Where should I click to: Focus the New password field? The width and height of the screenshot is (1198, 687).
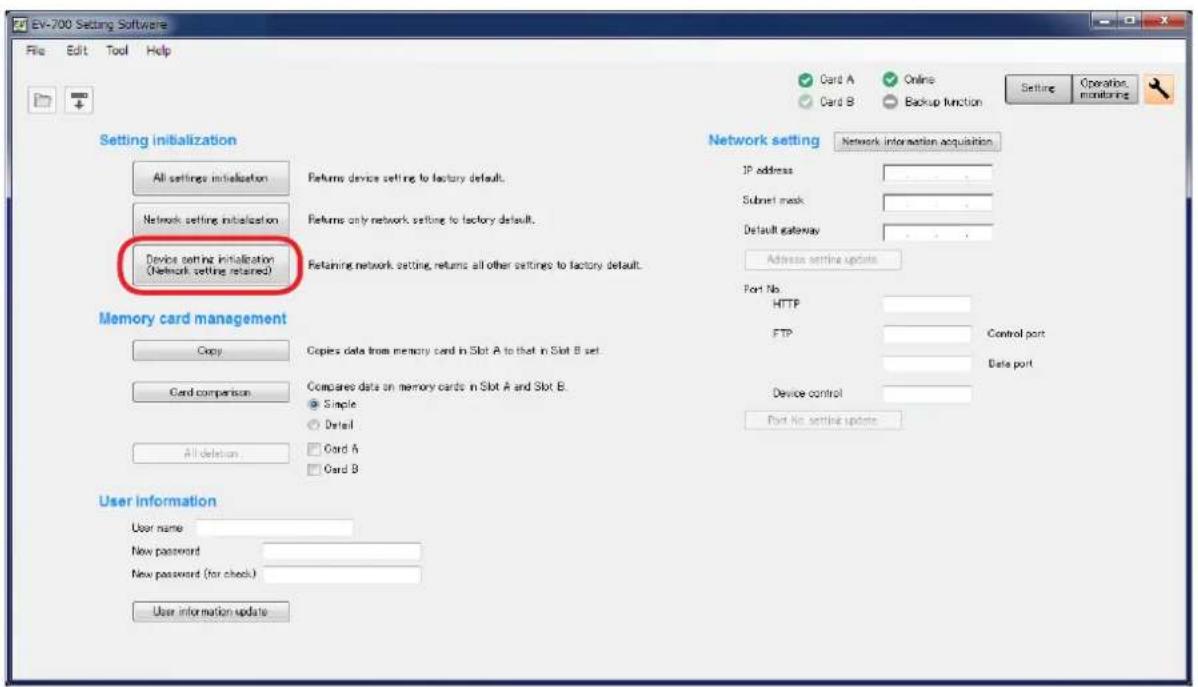[x=342, y=551]
